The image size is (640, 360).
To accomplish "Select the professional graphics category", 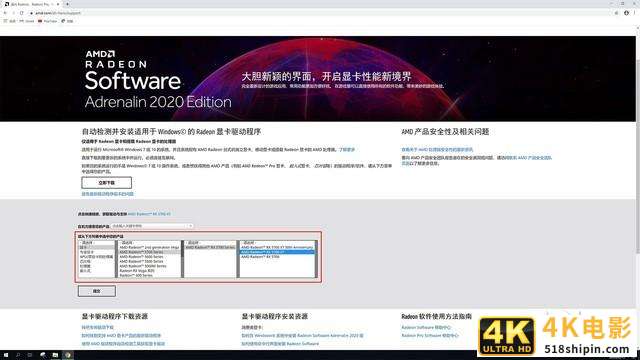I will tap(96, 252).
